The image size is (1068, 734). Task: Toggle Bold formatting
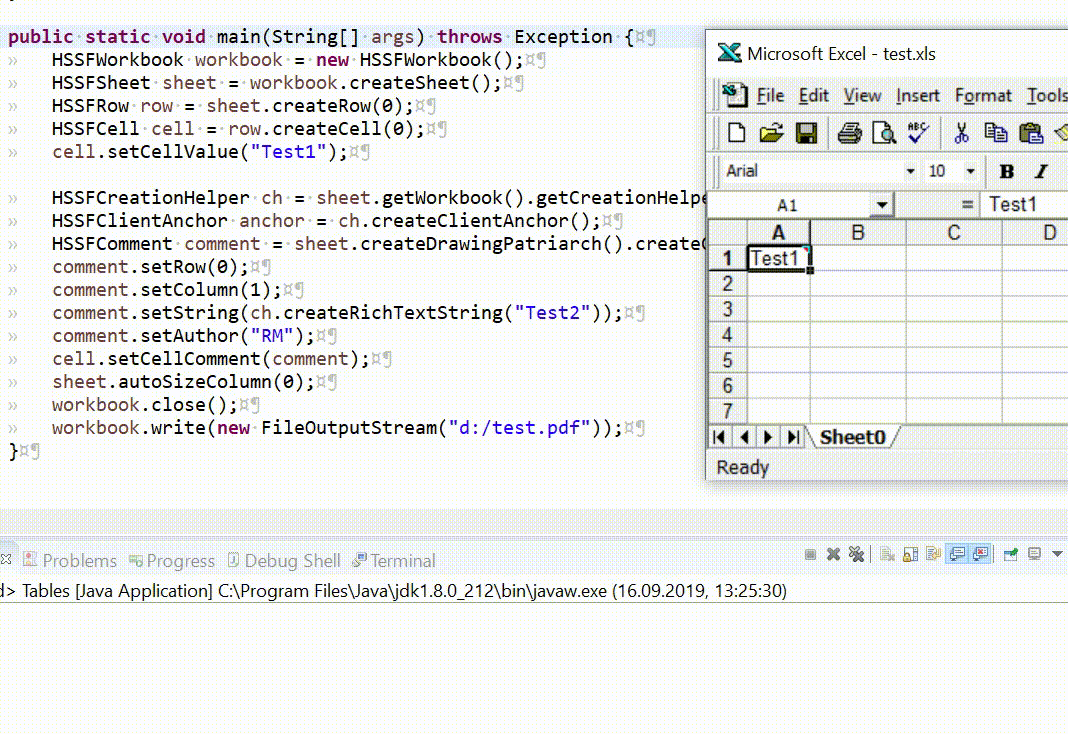1005,172
